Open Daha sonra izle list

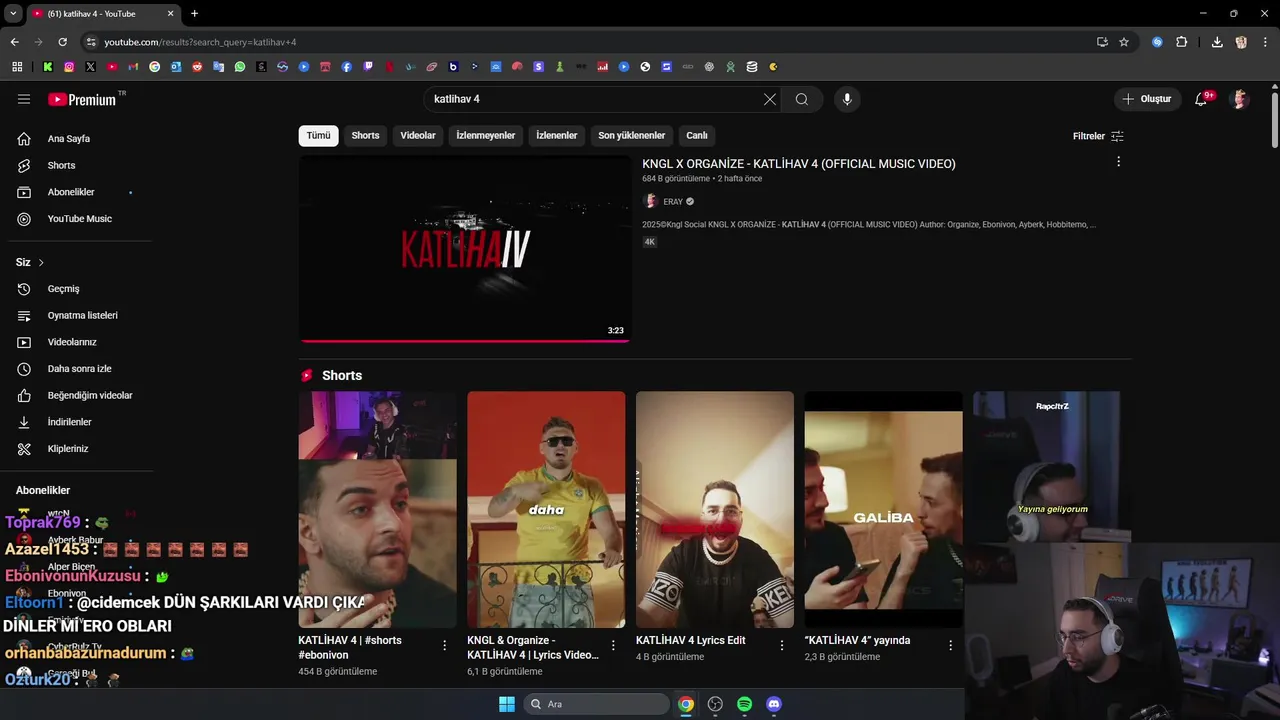pyautogui.click(x=80, y=369)
